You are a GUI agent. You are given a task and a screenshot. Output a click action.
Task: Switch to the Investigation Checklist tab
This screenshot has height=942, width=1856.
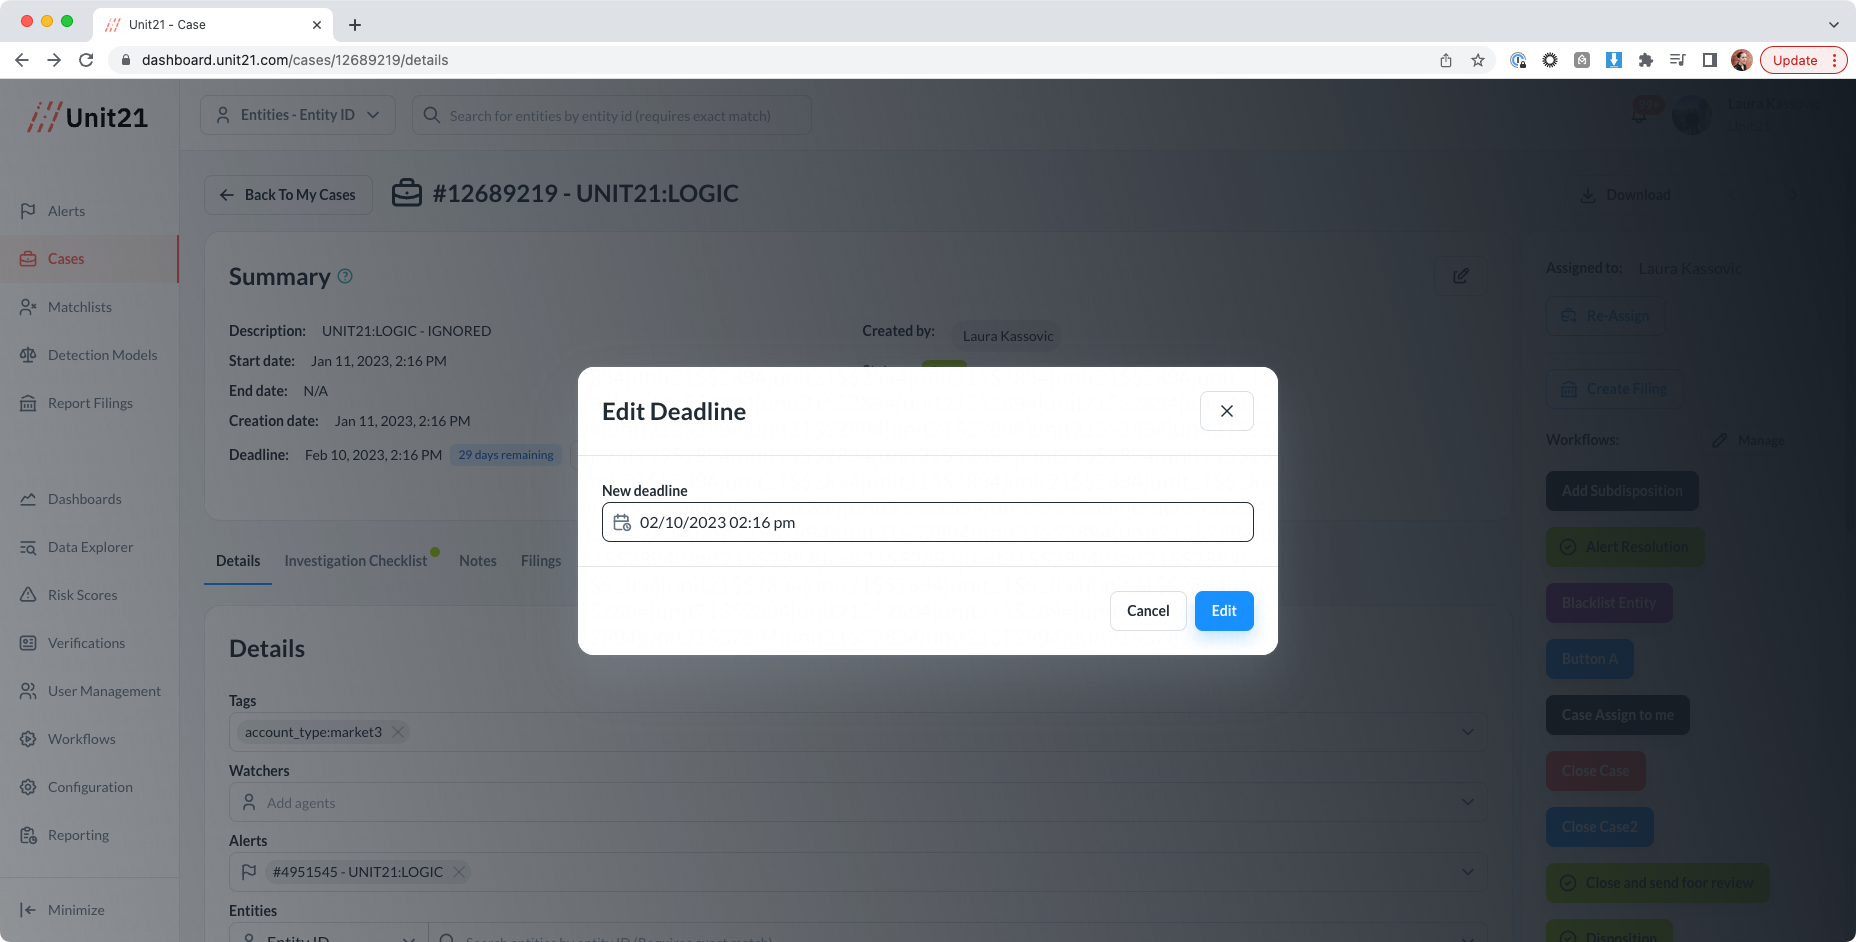point(356,561)
